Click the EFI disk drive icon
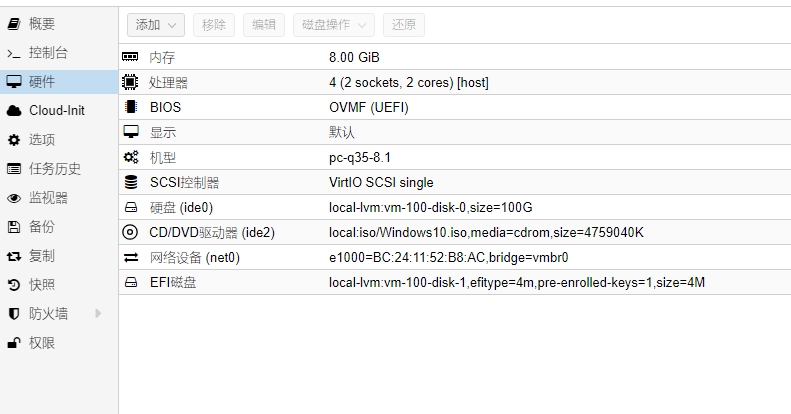Image resolution: width=791 pixels, height=414 pixels. click(130, 282)
